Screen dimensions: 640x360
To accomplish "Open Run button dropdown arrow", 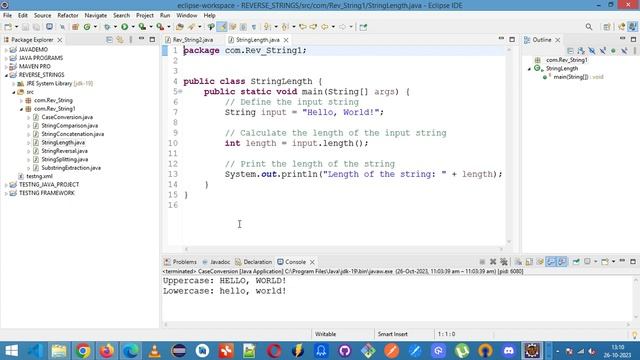I will click(x=133, y=27).
